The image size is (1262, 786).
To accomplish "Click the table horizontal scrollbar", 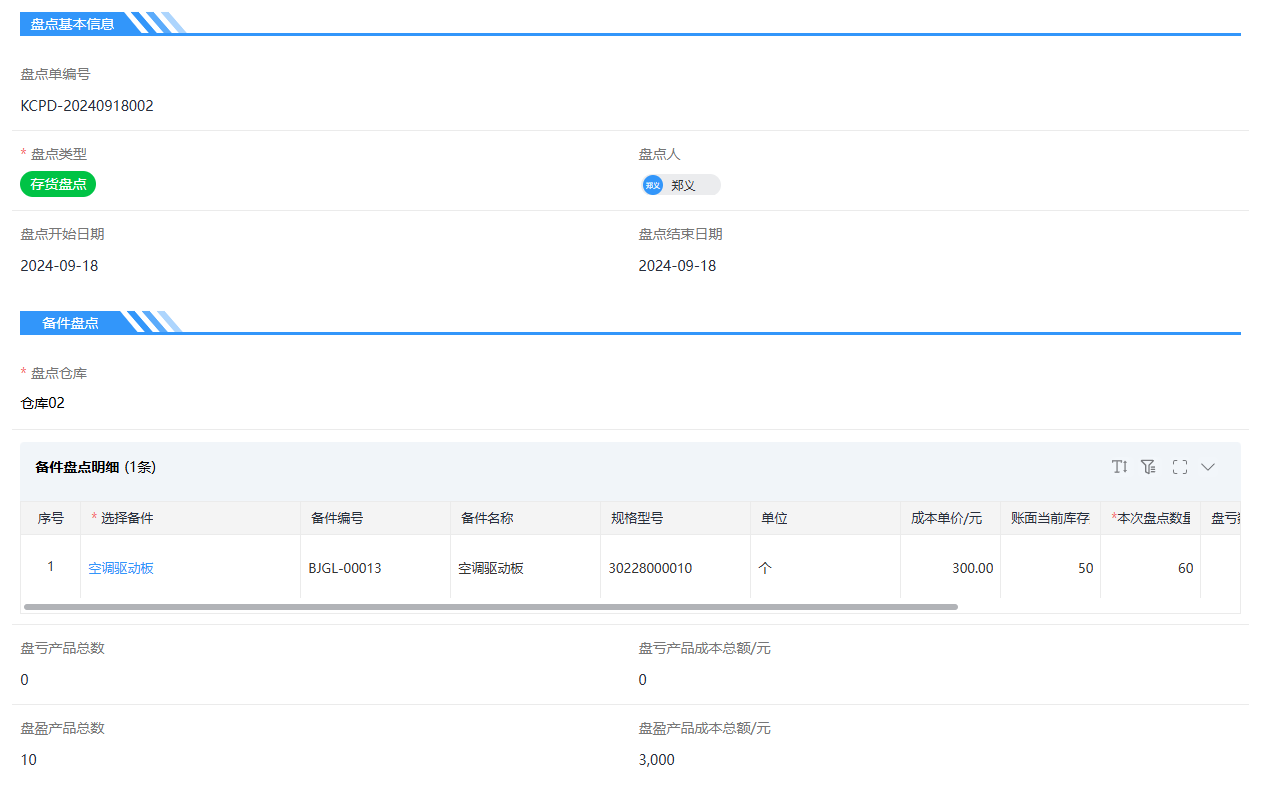I will pyautogui.click(x=490, y=607).
